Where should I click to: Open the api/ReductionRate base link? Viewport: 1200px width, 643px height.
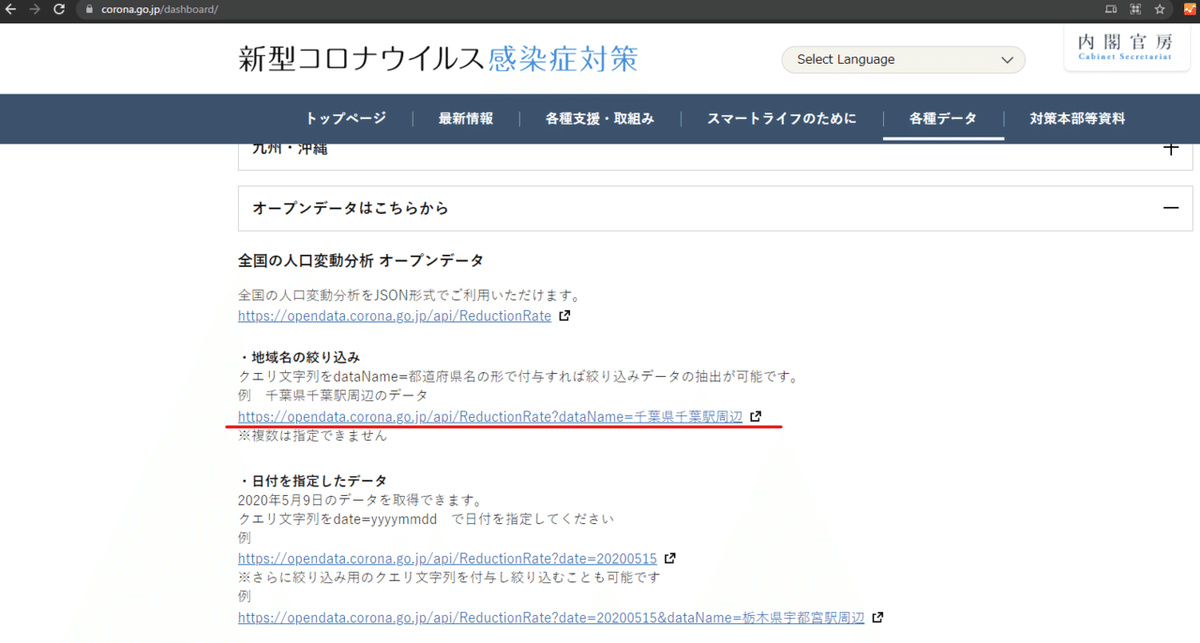coord(395,316)
